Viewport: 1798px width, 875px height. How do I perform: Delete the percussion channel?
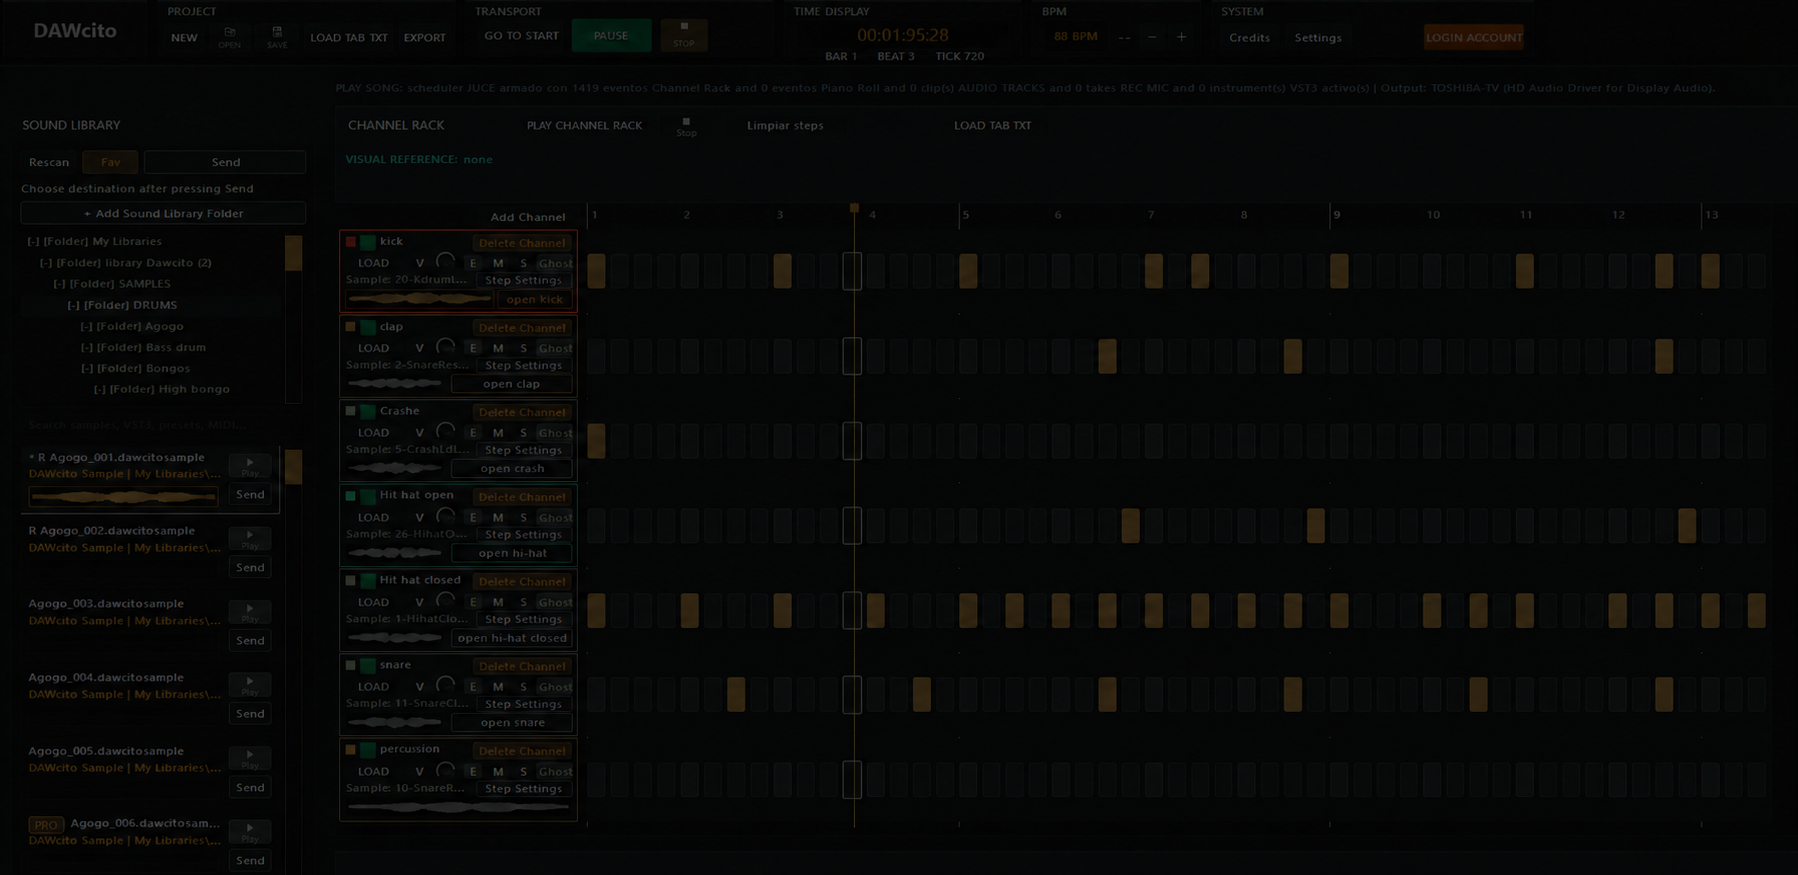[x=522, y=751]
